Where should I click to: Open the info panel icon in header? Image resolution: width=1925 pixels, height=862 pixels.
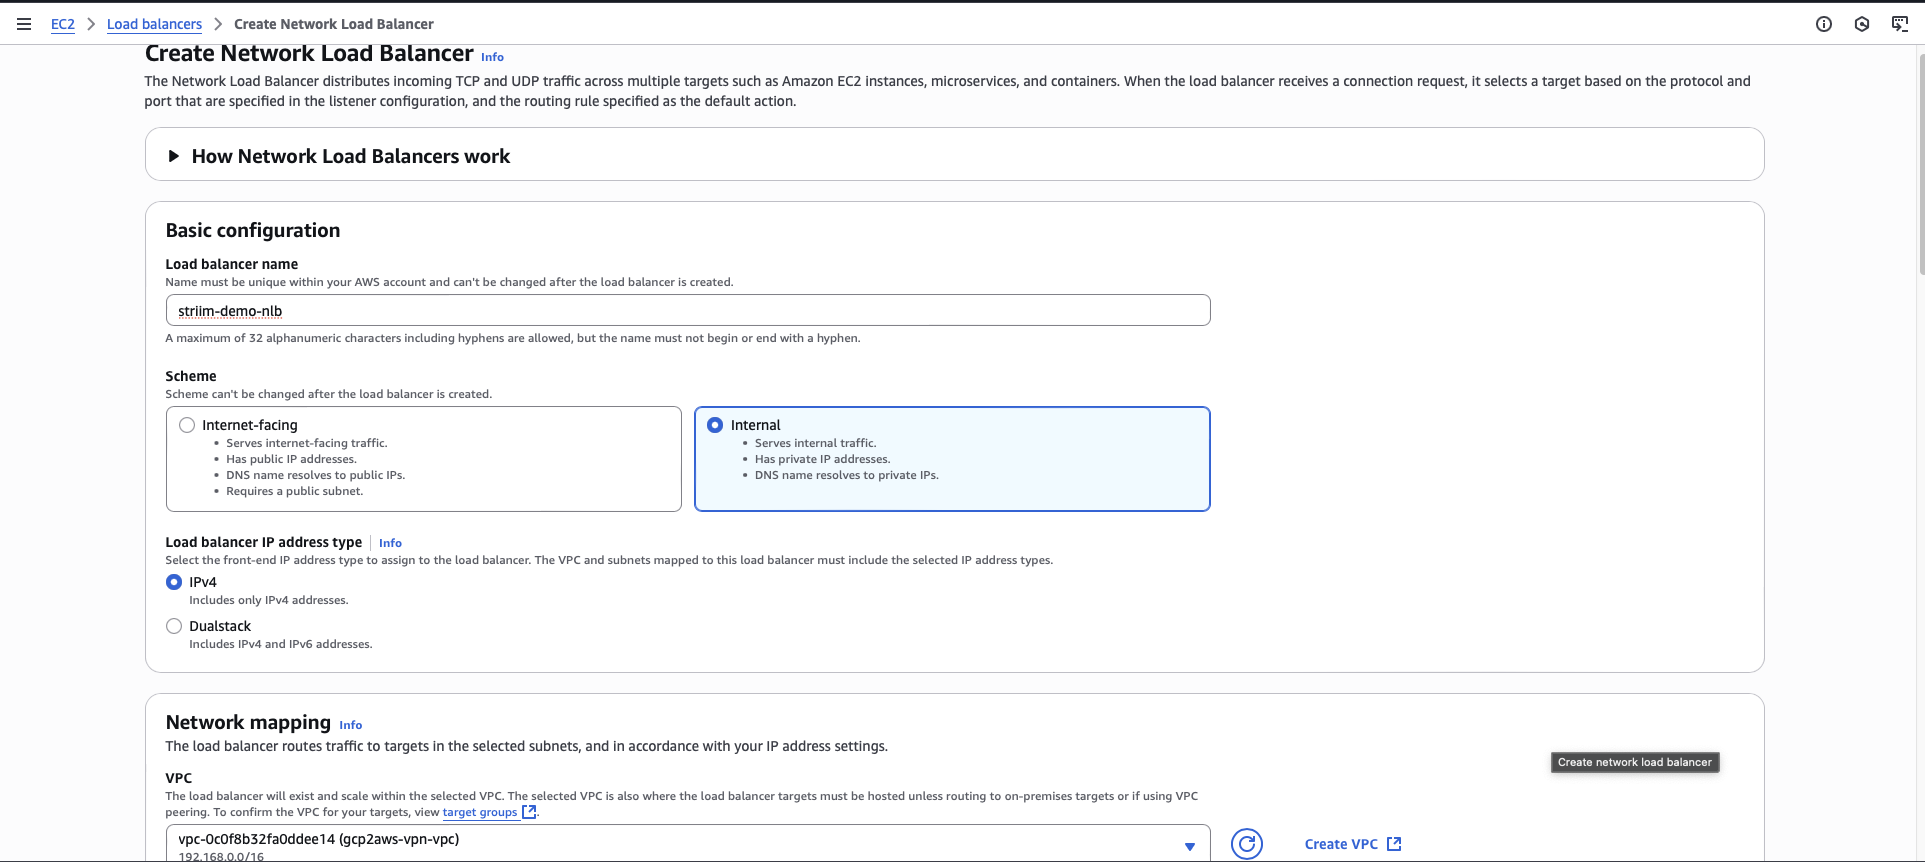click(1824, 24)
